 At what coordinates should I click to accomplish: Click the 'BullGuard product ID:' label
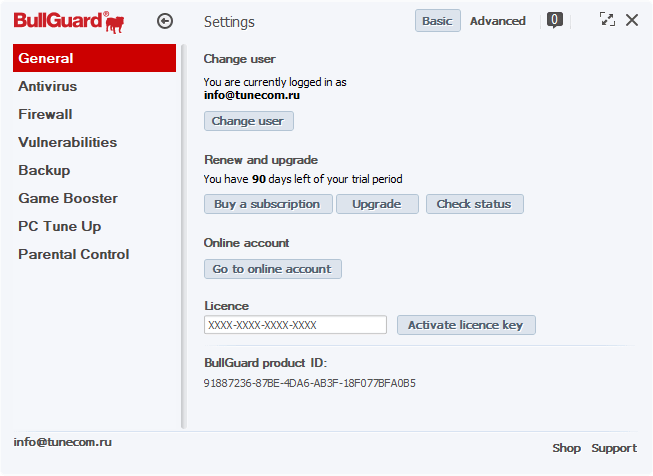pyautogui.click(x=265, y=363)
